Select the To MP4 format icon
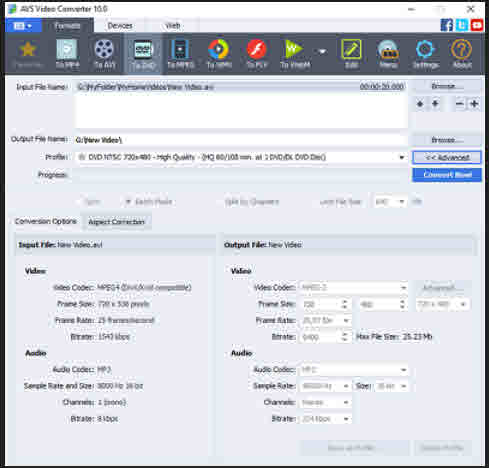The height and width of the screenshot is (468, 489). [67, 54]
